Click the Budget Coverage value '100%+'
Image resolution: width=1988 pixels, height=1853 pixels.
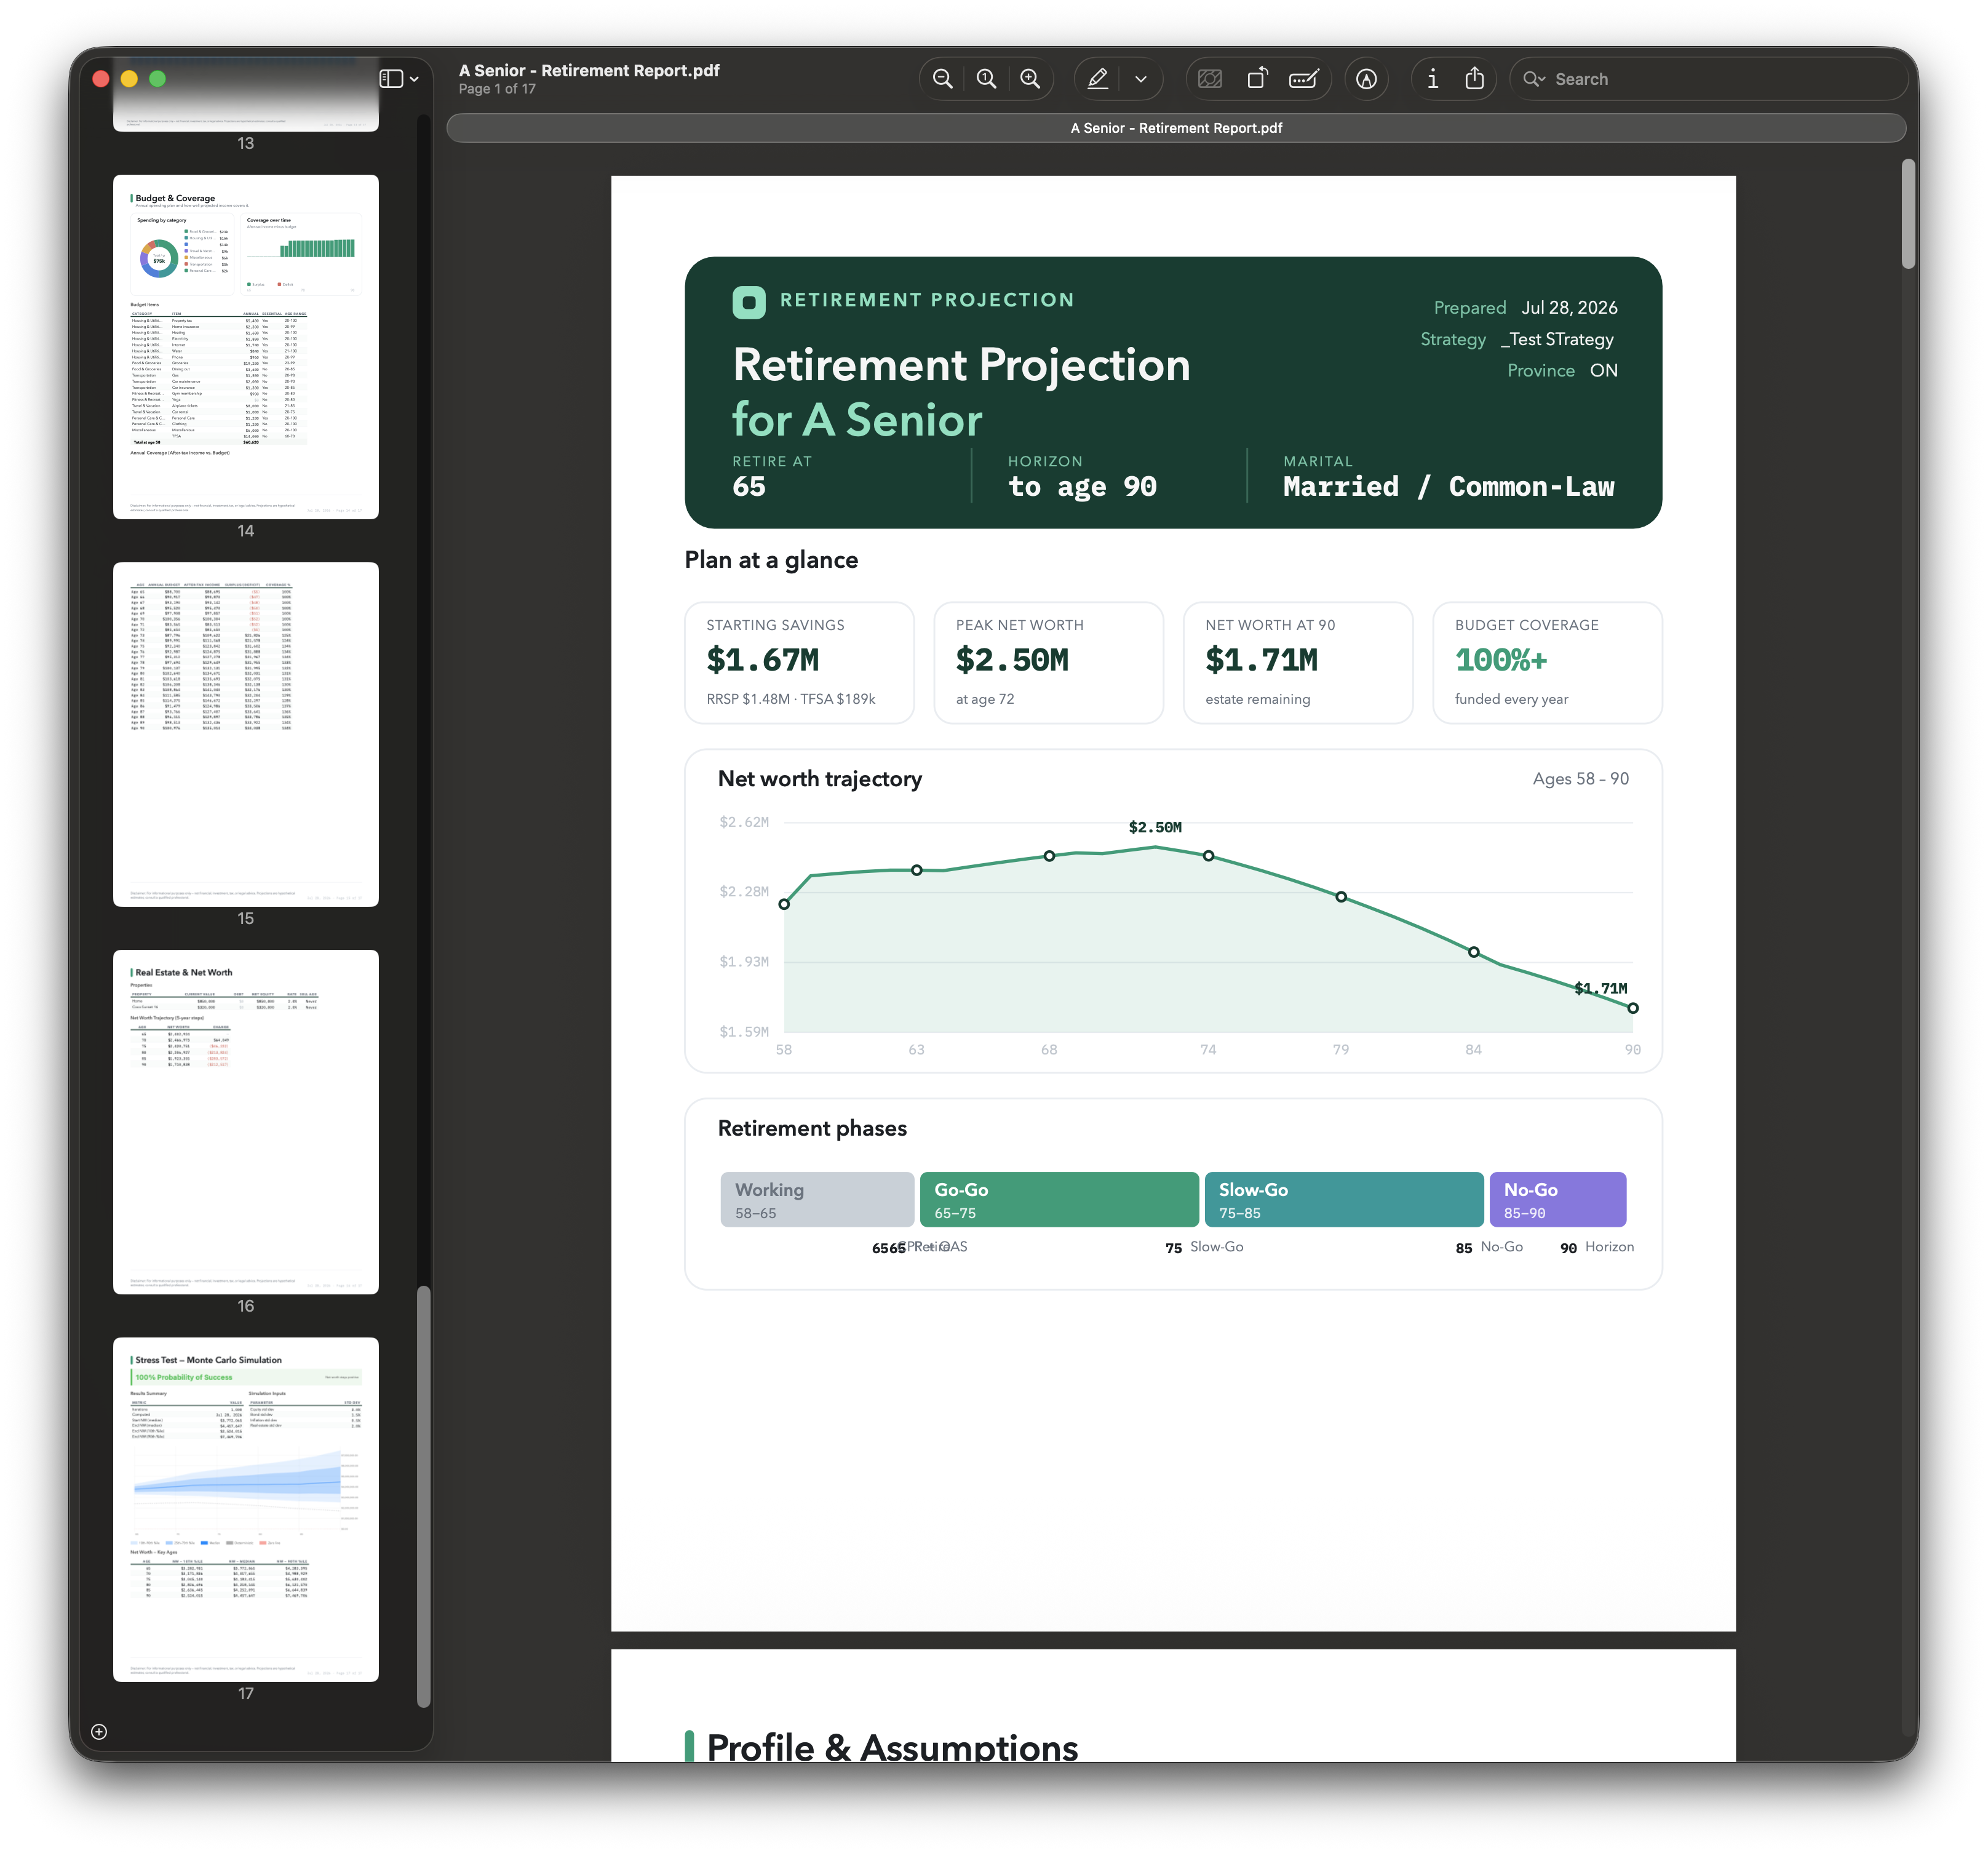pos(1501,660)
